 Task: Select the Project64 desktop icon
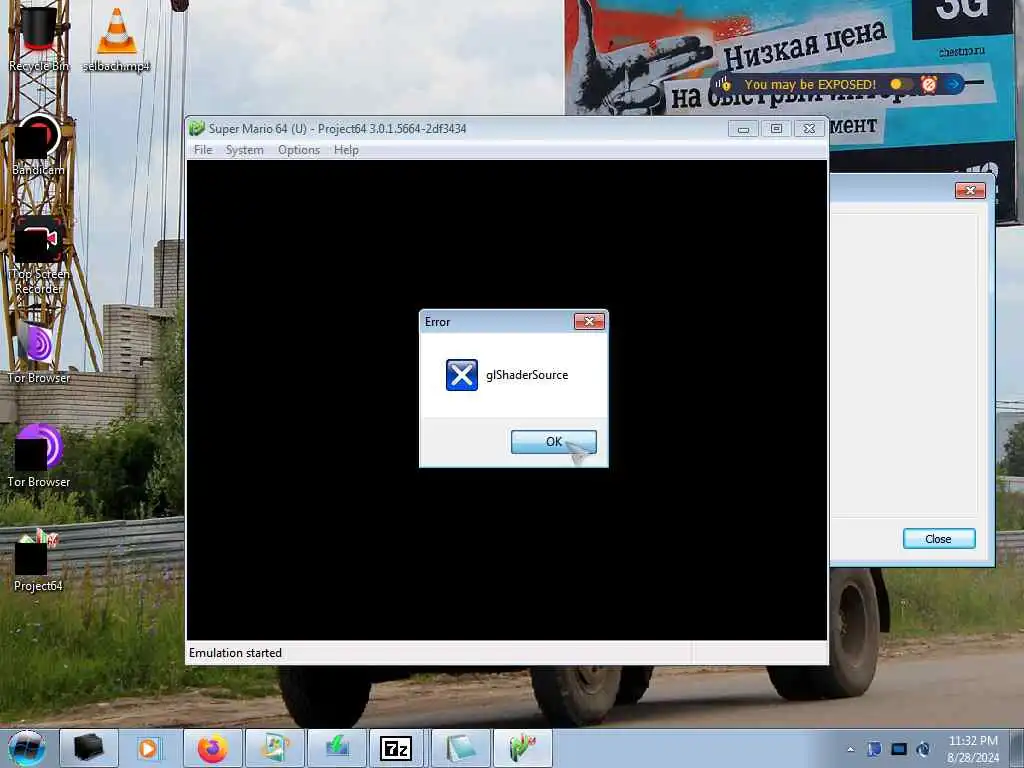click(39, 560)
